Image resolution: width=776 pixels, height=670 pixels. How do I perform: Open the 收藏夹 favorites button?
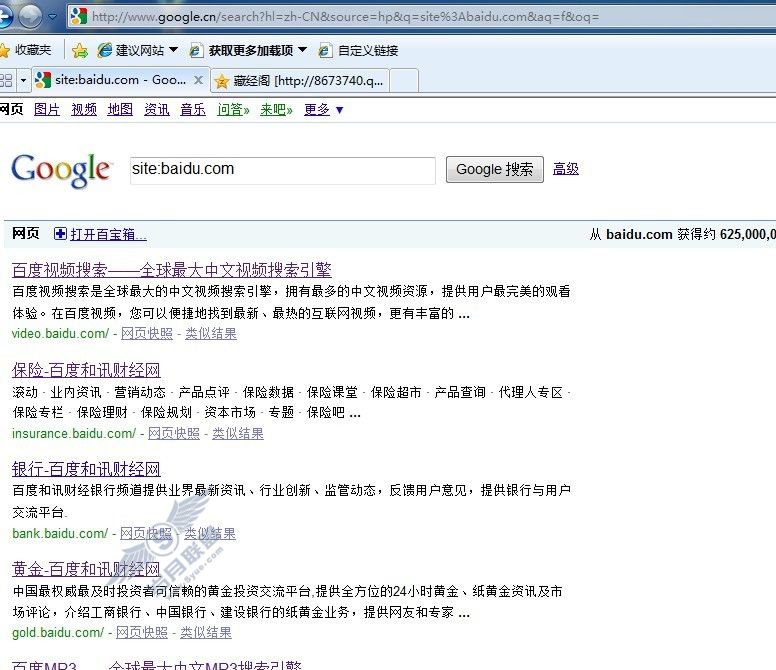tap(26, 50)
